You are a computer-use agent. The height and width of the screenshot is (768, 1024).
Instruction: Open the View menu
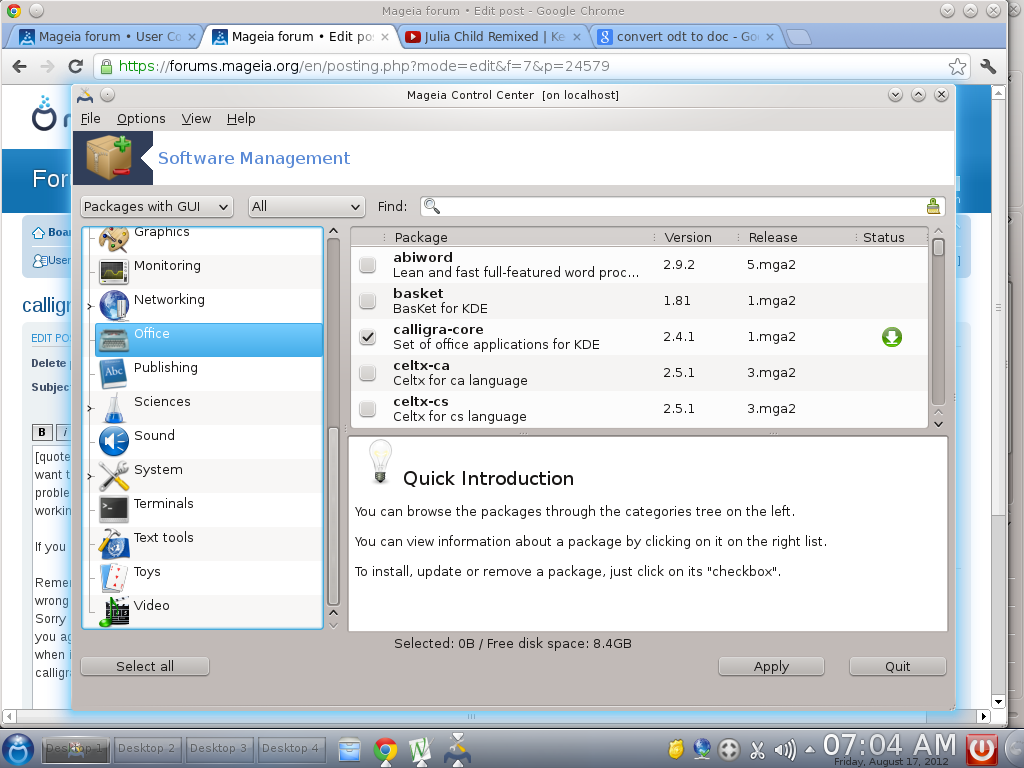(196, 118)
